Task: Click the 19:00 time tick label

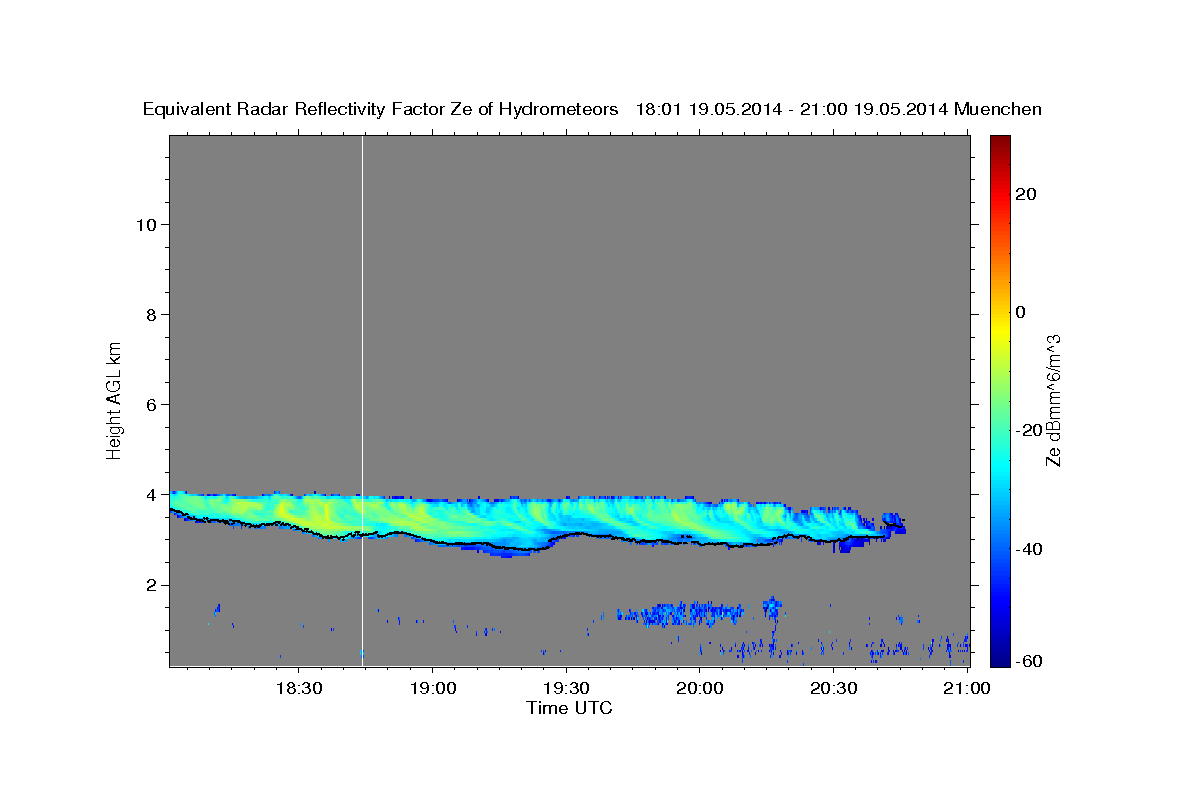Action: tap(432, 688)
